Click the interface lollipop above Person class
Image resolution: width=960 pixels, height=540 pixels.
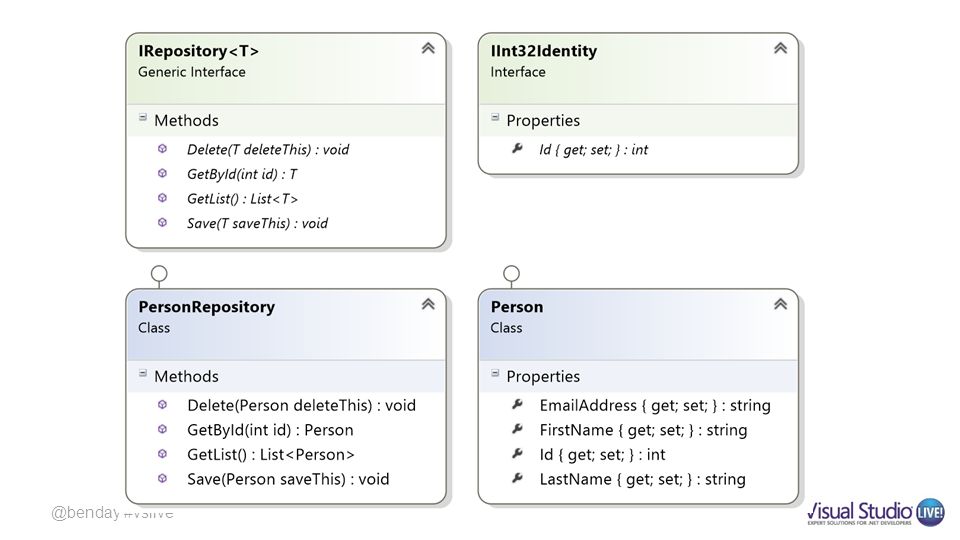pyautogui.click(x=511, y=274)
